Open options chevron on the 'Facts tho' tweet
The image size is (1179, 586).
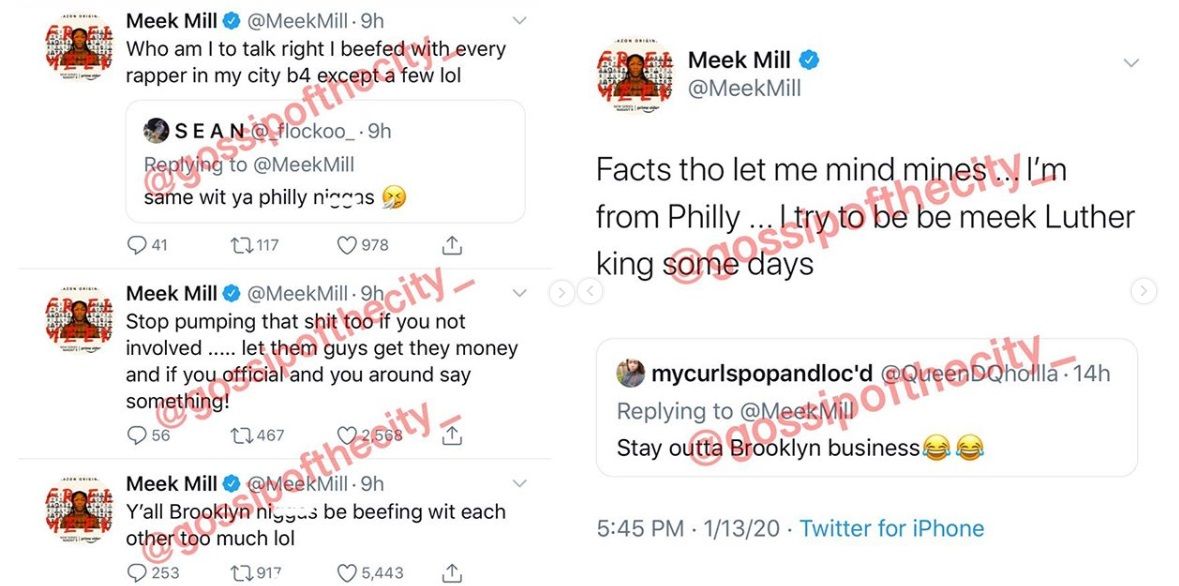(x=1131, y=63)
